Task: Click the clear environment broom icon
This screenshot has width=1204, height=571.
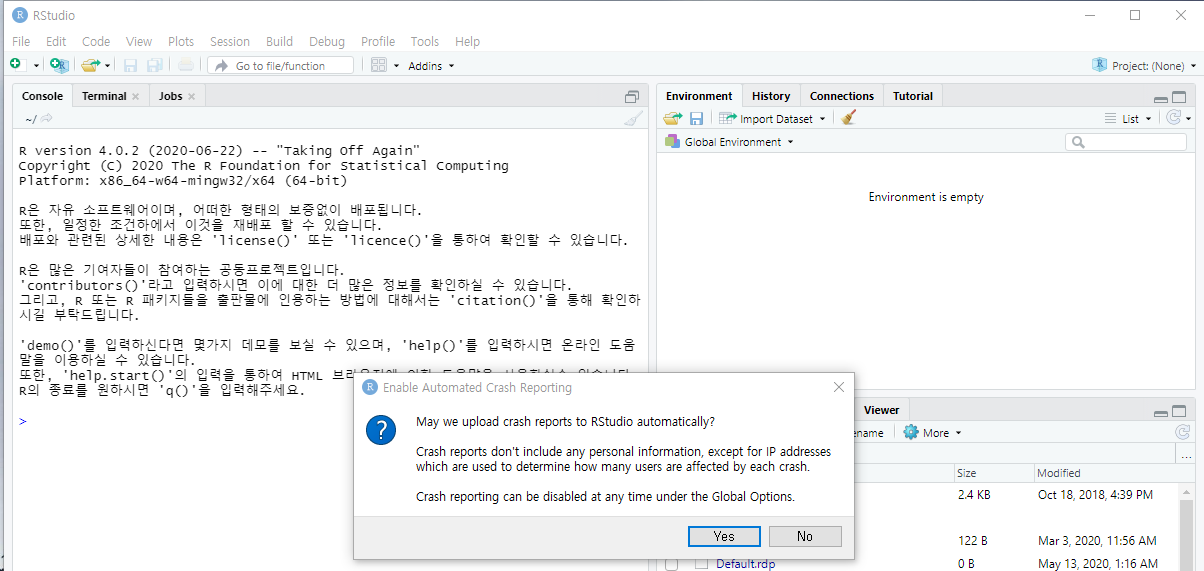Action: point(849,118)
